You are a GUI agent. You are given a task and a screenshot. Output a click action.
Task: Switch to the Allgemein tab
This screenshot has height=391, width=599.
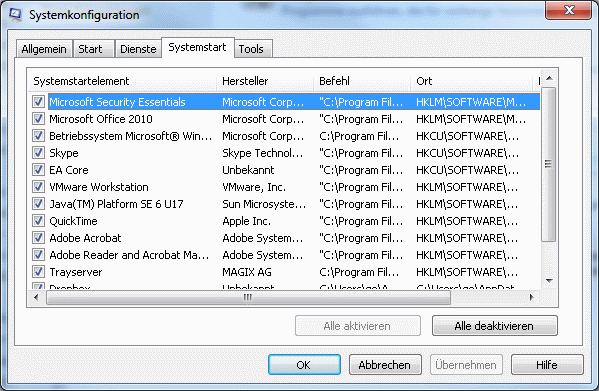(44, 49)
